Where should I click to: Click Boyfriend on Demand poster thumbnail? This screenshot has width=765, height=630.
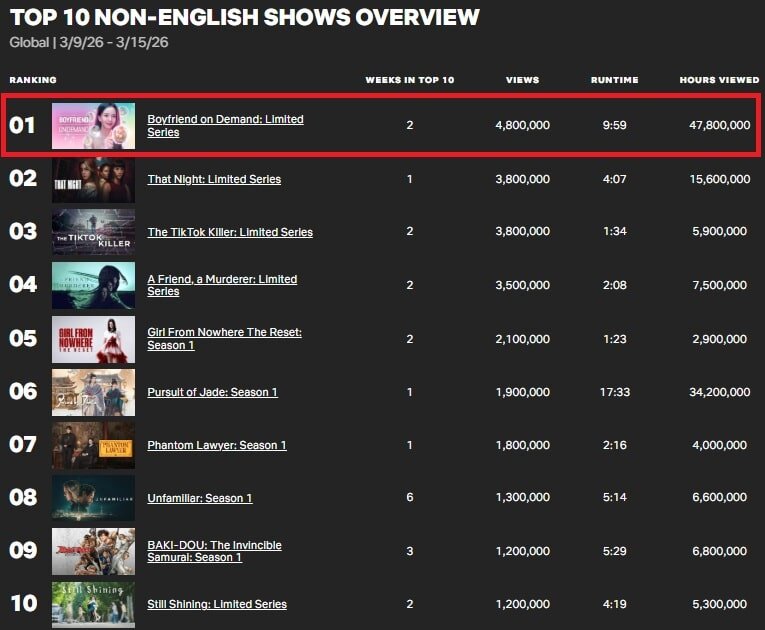[94, 126]
